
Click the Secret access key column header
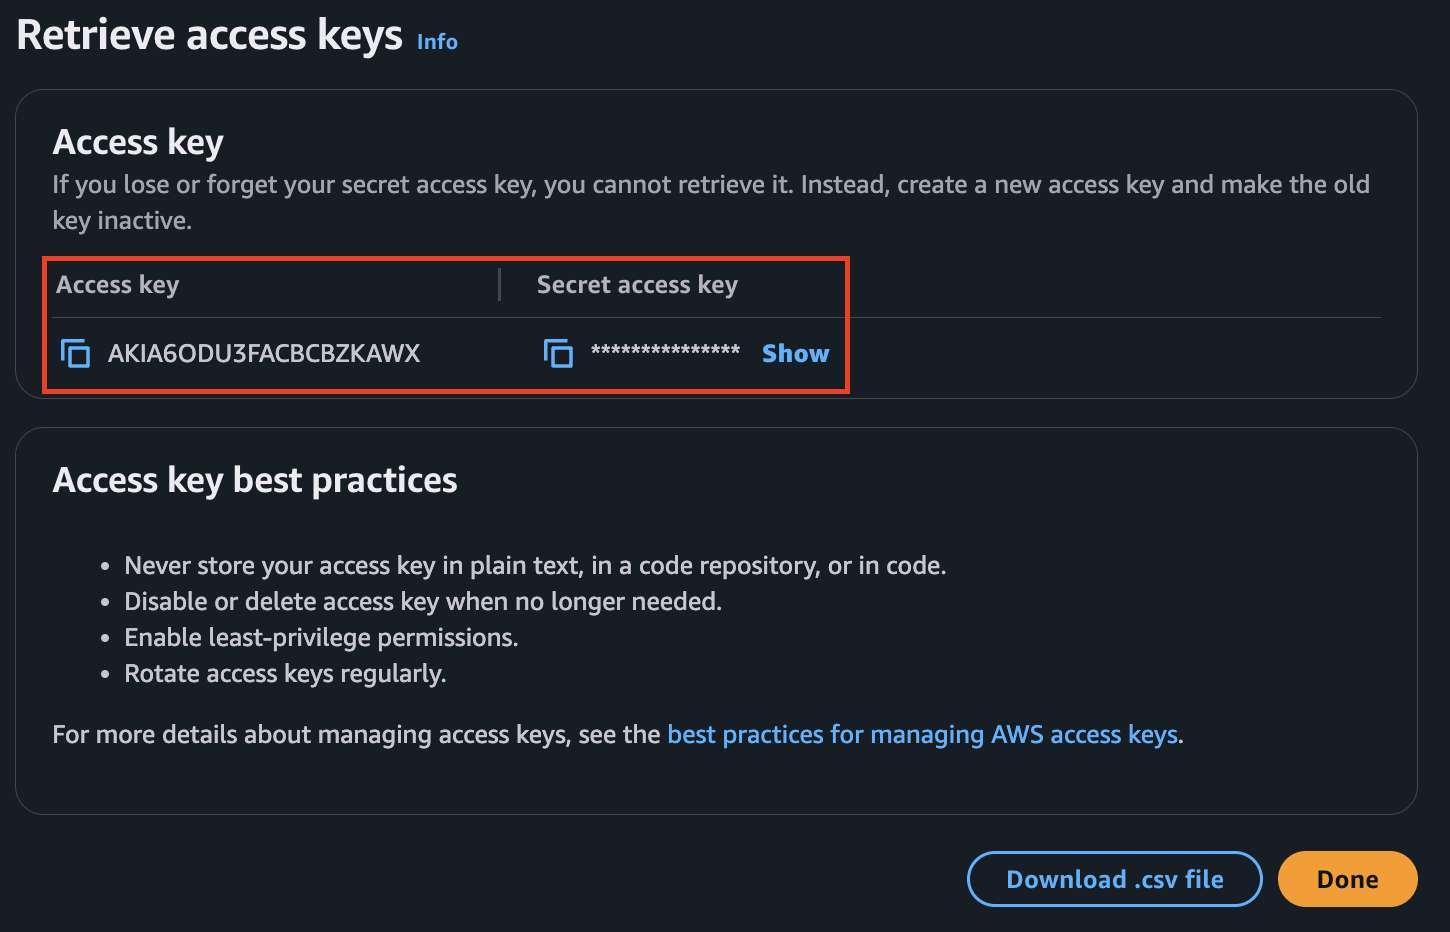(x=637, y=285)
